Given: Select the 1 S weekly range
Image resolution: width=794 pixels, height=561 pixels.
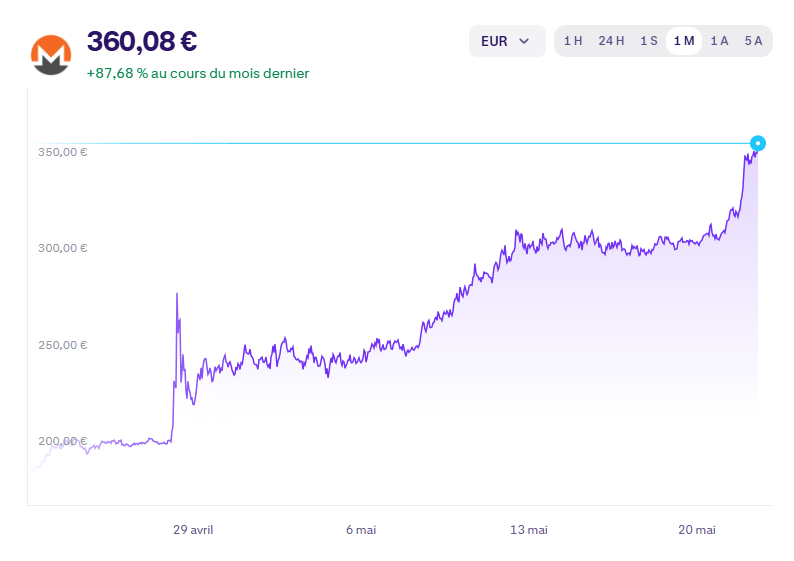Looking at the screenshot, I should 649,41.
